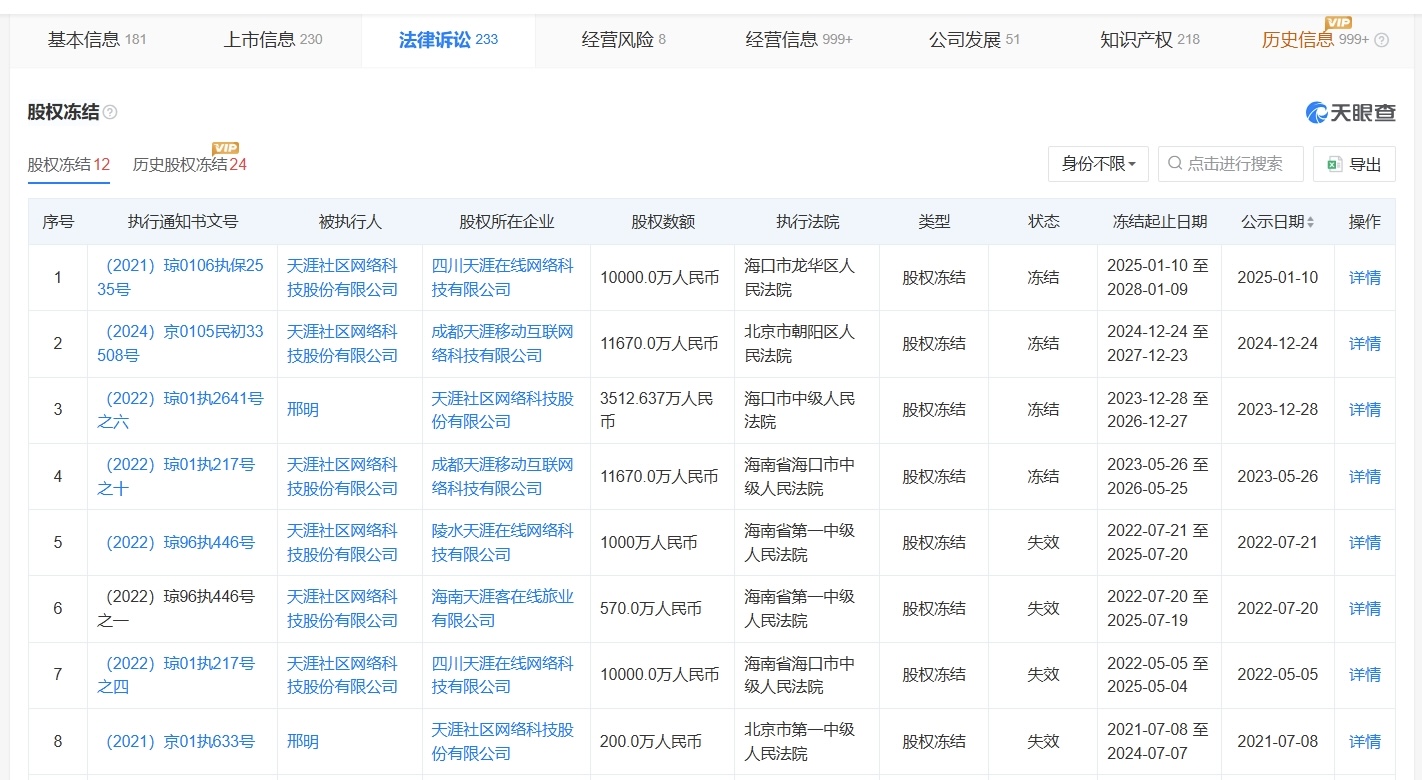Viewport: 1422px width, 780px height.
Task: View 详情 for row 4
Action: tap(1365, 477)
